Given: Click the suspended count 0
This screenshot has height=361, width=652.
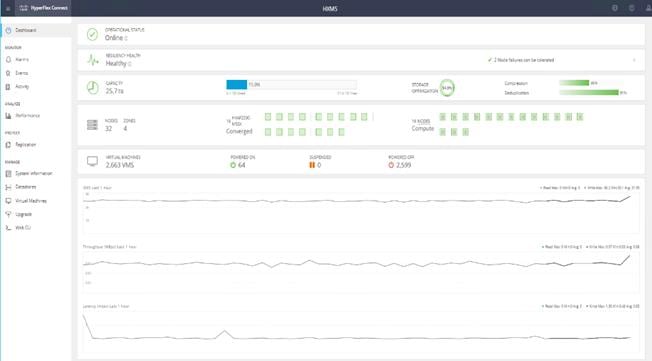Looking at the screenshot, I should (x=319, y=165).
